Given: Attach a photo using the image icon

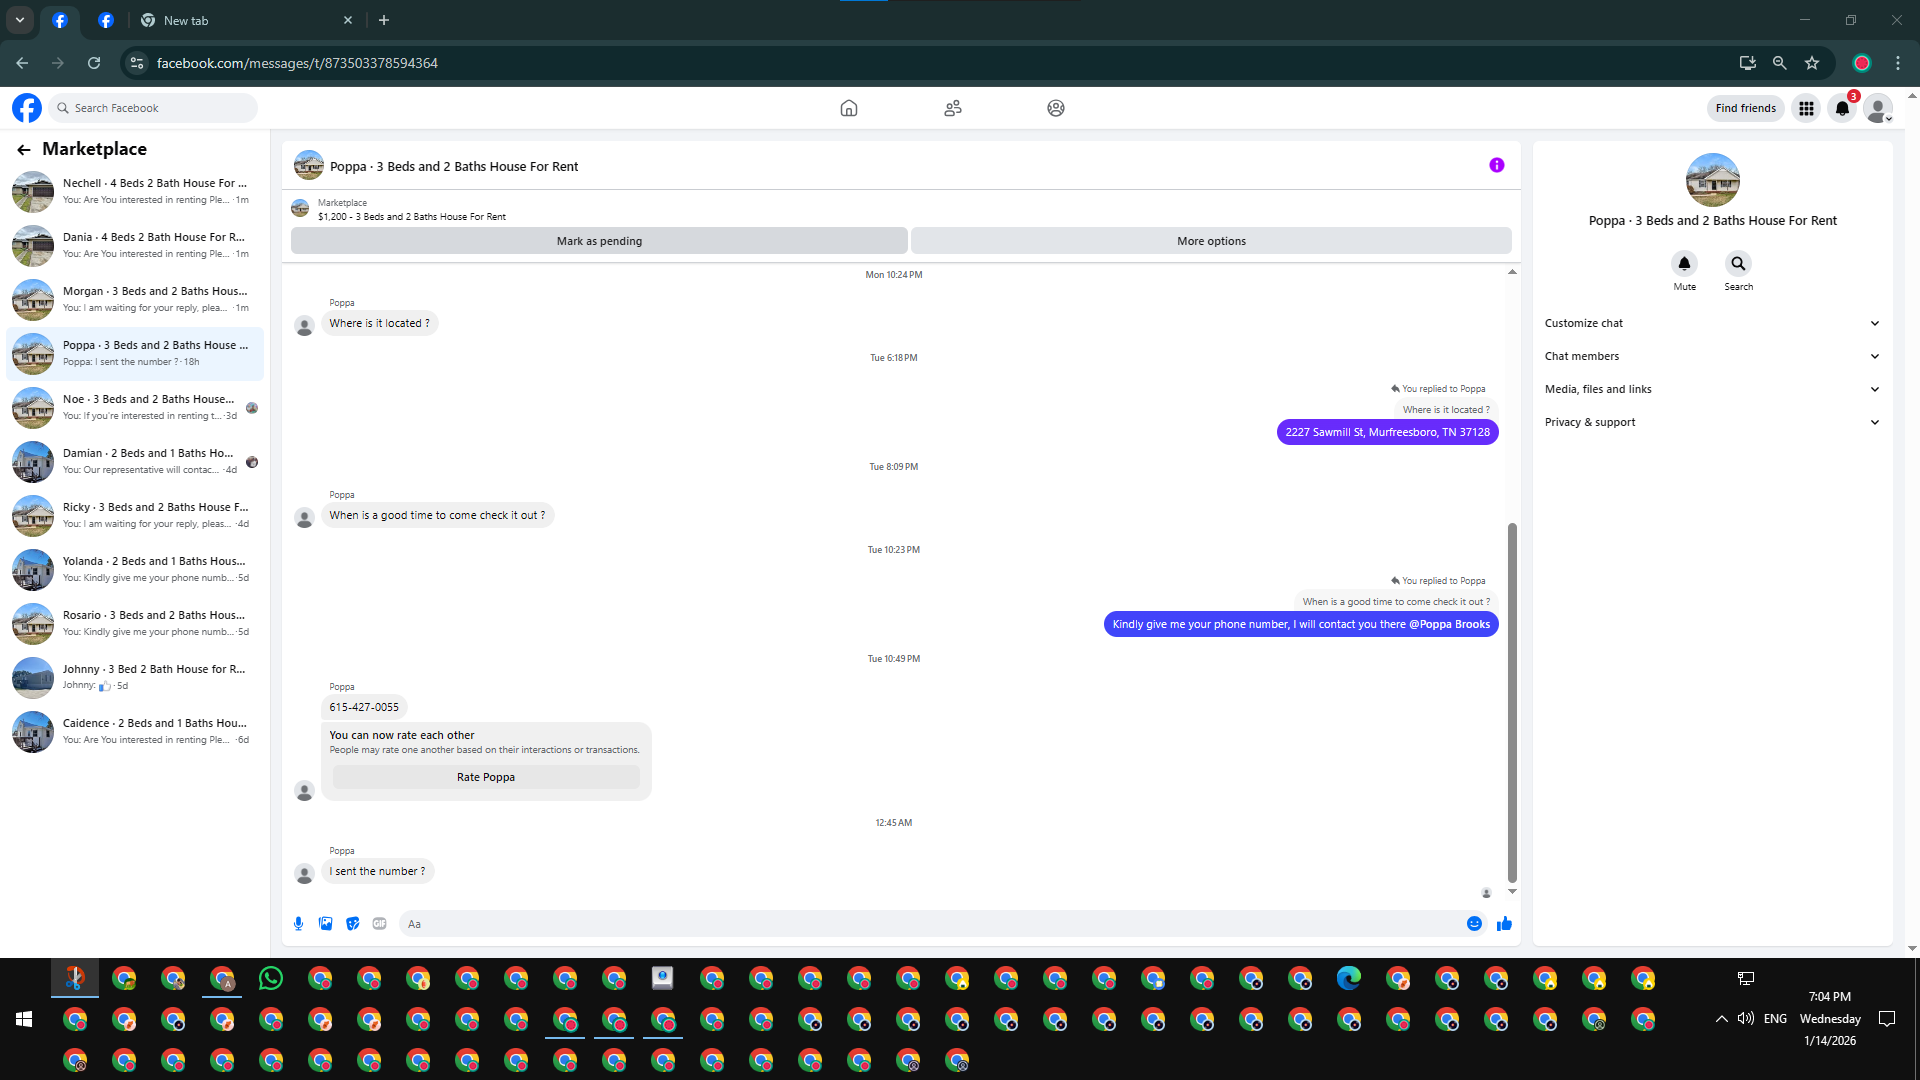Looking at the screenshot, I should pos(325,924).
